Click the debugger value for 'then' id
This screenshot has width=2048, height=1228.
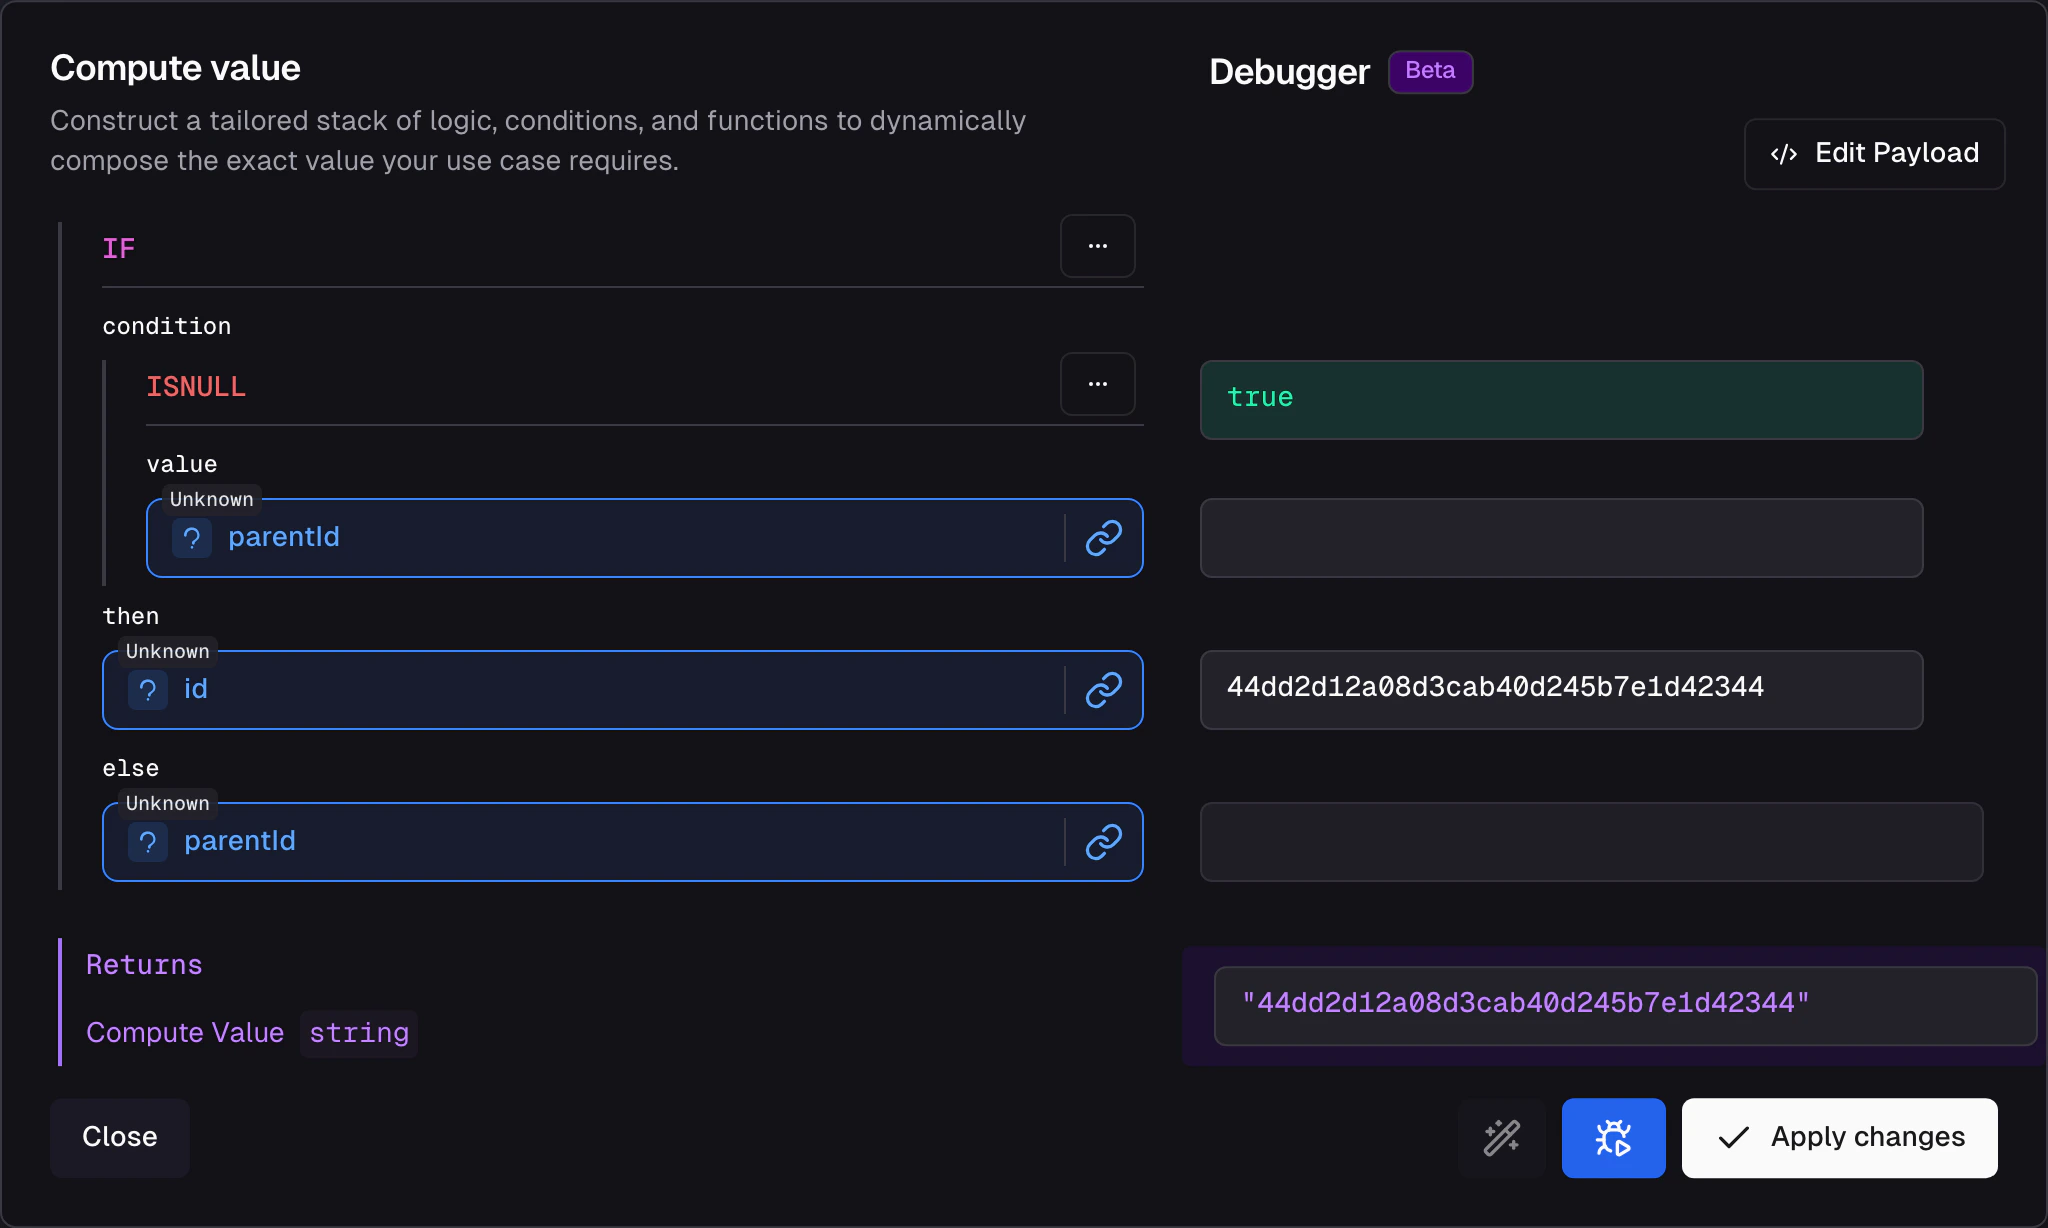click(x=1561, y=690)
